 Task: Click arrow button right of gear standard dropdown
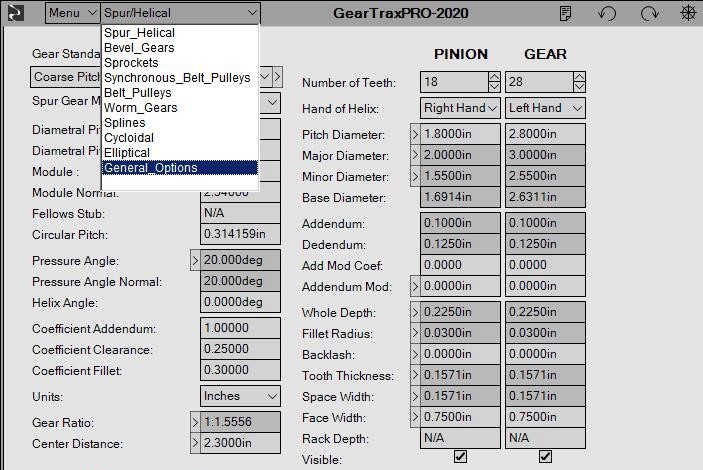[278, 77]
